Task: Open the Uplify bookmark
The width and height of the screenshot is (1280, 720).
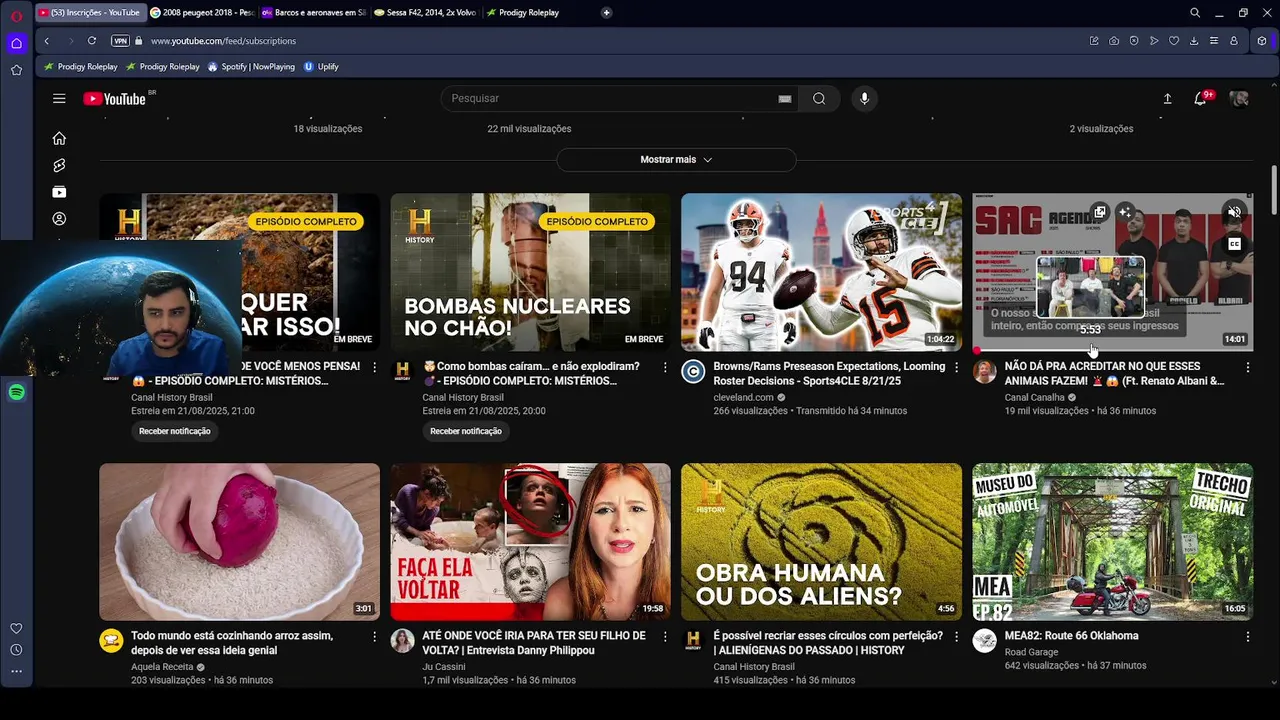Action: [x=321, y=67]
